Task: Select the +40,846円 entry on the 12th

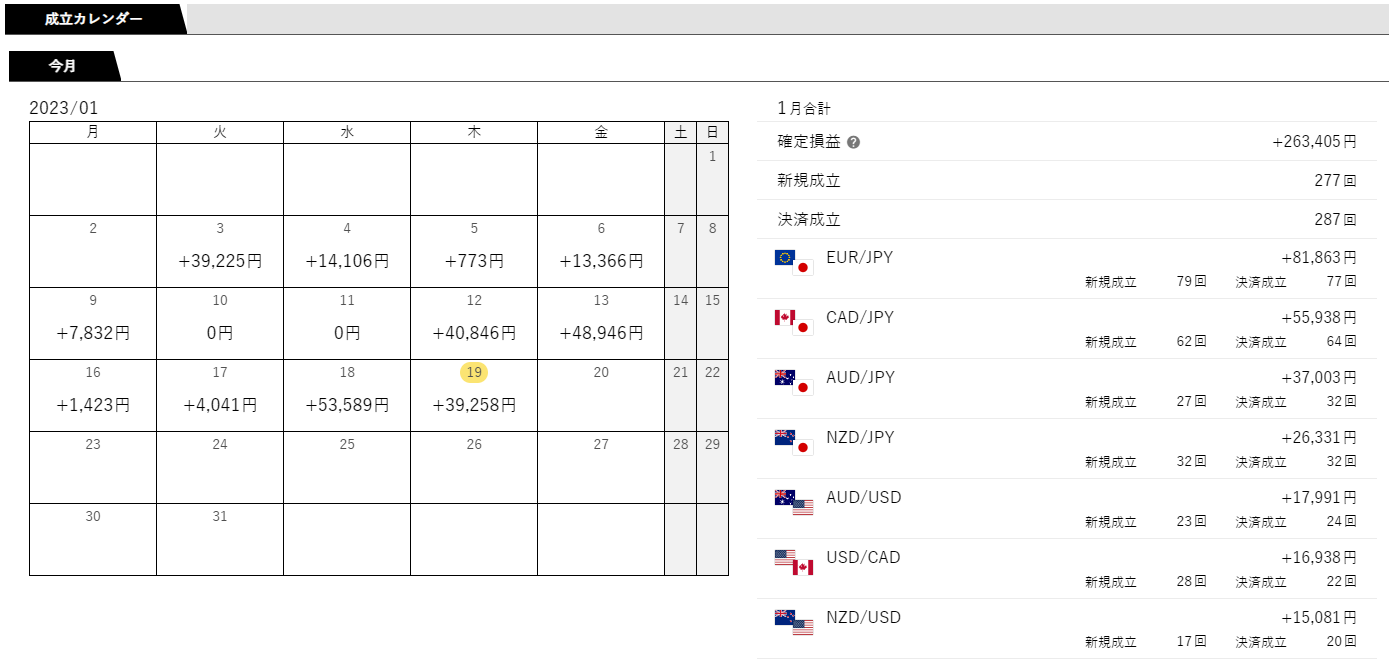Action: click(474, 333)
